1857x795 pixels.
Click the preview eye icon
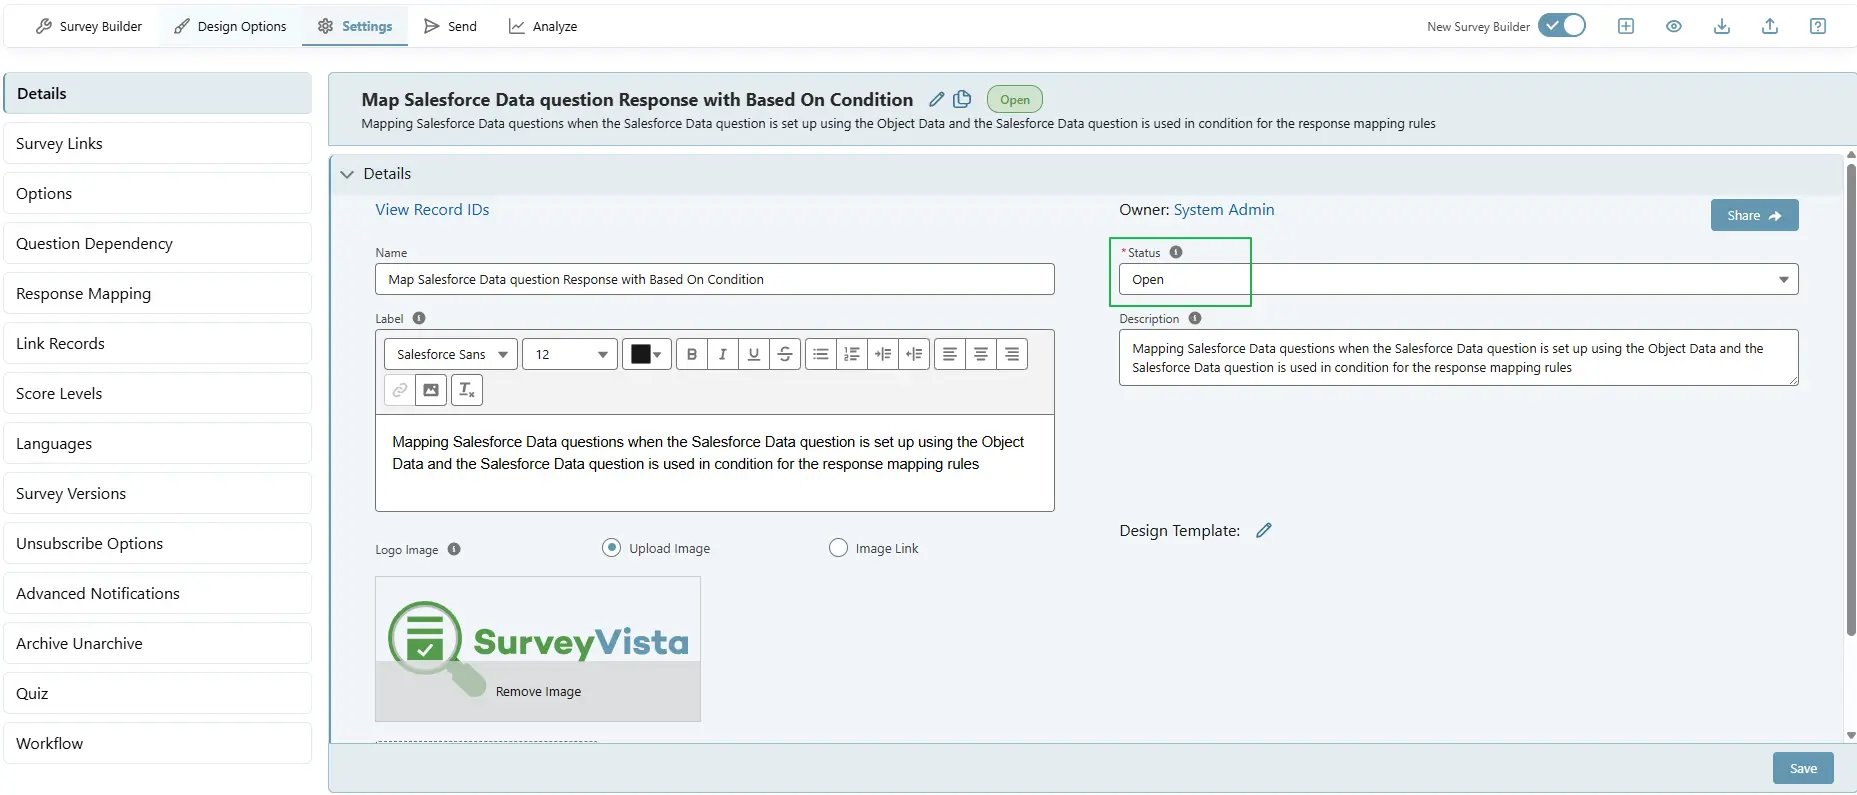(x=1674, y=26)
